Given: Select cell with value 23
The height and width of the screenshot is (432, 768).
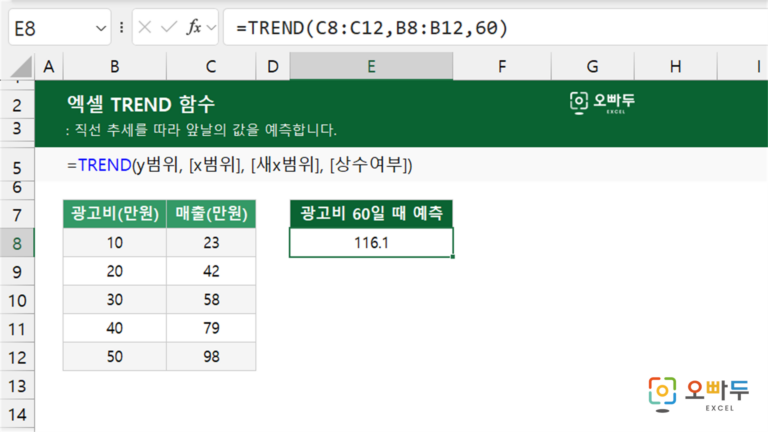Looking at the screenshot, I should [211, 242].
